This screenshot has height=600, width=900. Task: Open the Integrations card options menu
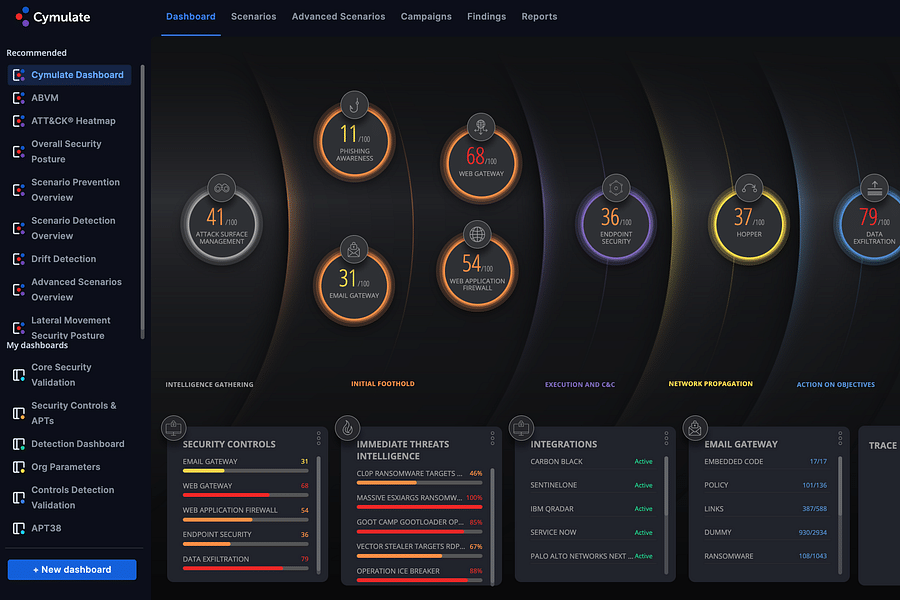(665, 437)
